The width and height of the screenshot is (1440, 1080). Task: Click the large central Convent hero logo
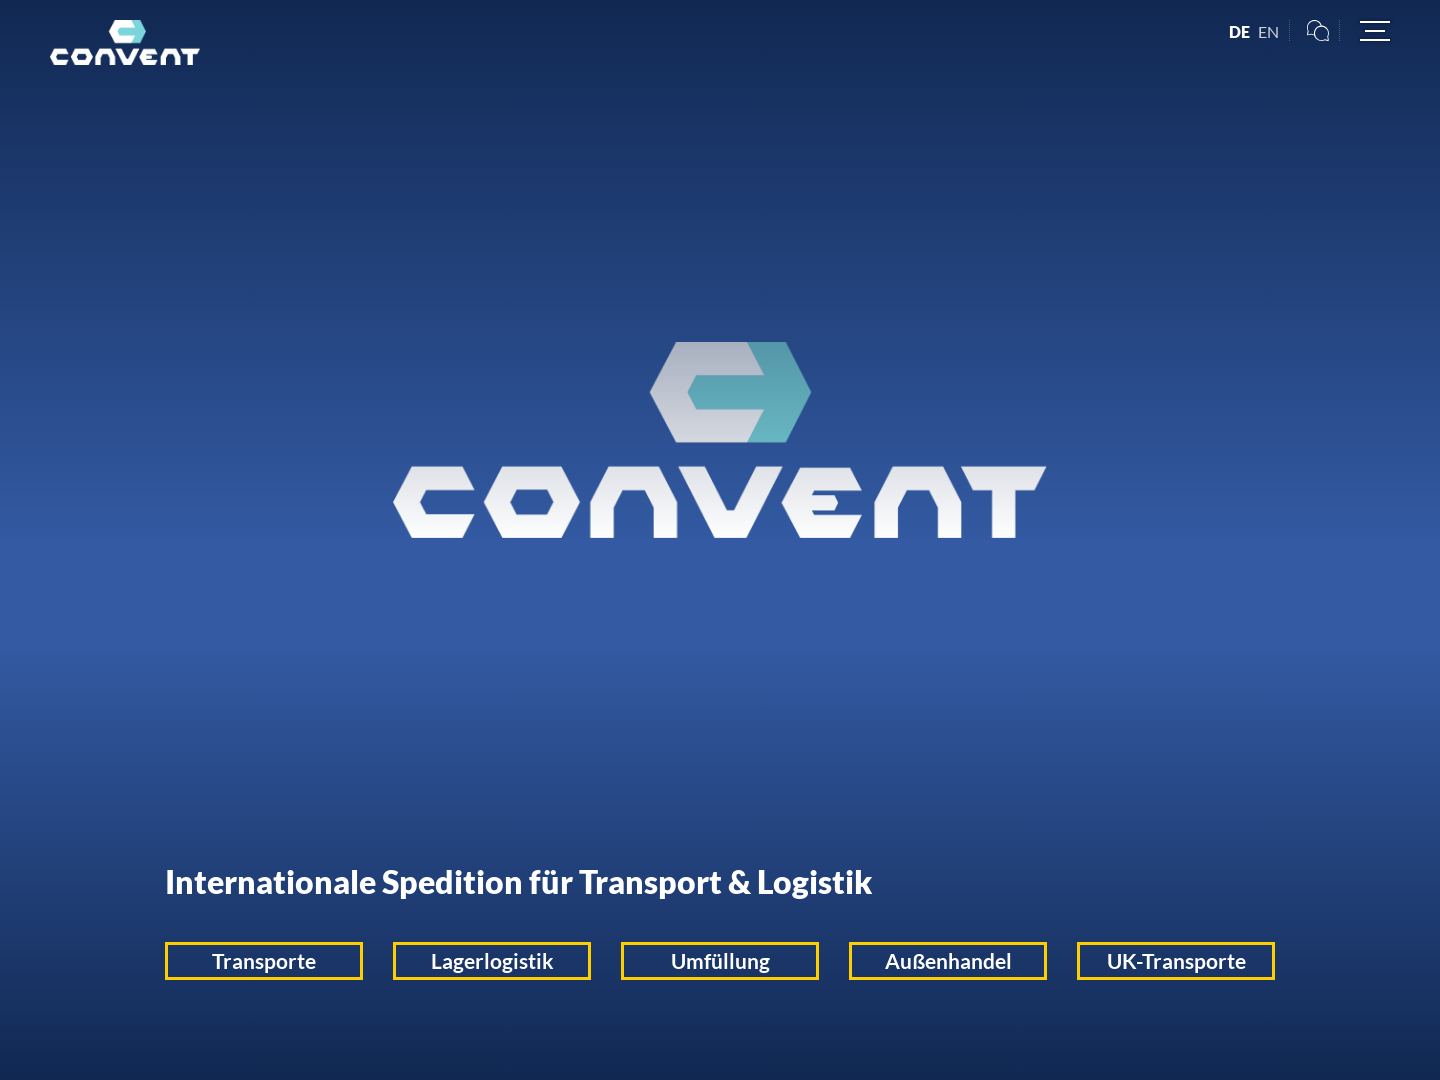click(x=720, y=440)
